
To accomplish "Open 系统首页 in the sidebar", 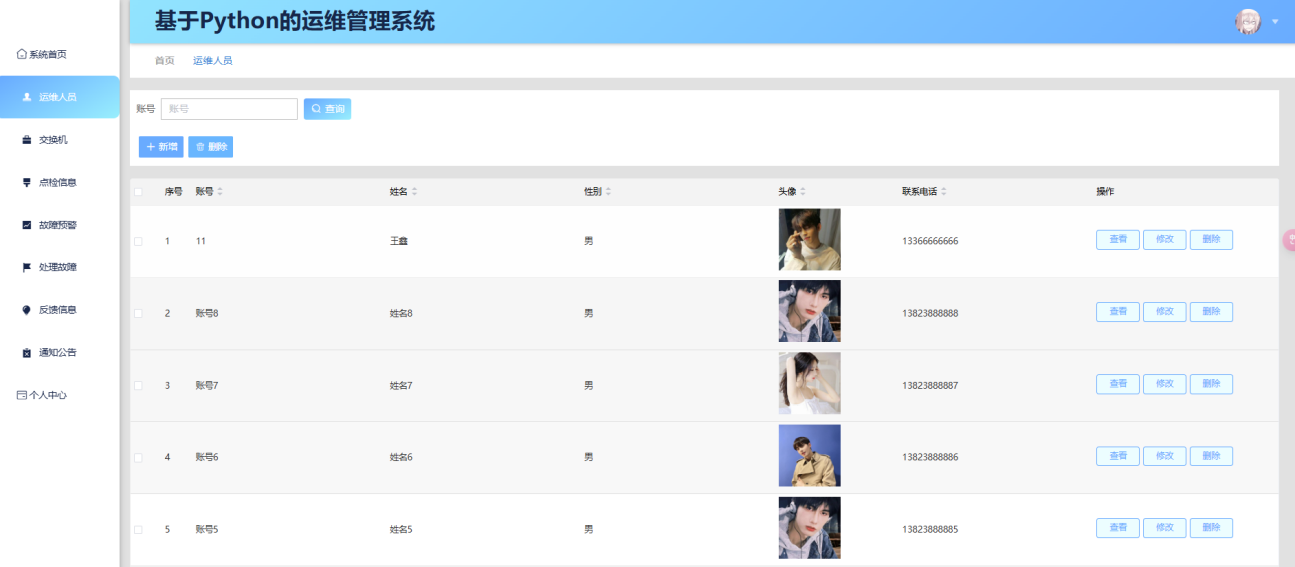I will click(42, 54).
